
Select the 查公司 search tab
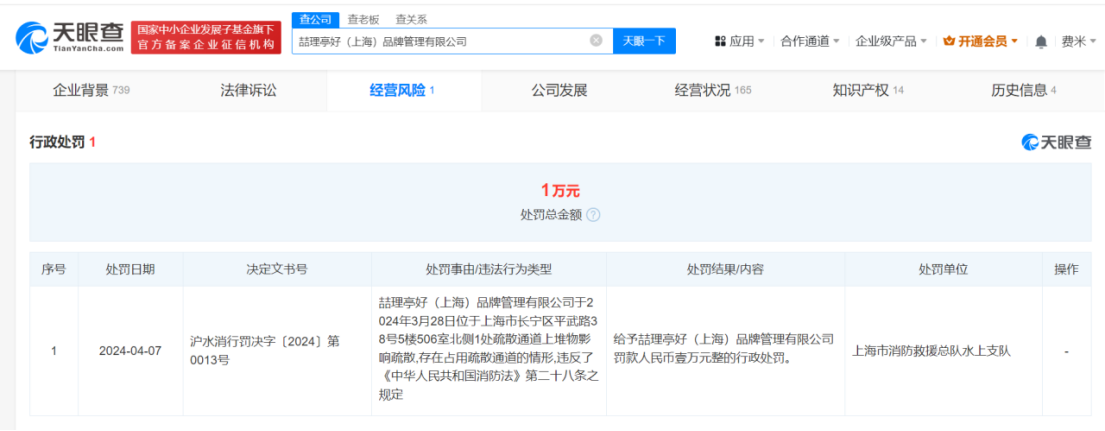pyautogui.click(x=316, y=20)
